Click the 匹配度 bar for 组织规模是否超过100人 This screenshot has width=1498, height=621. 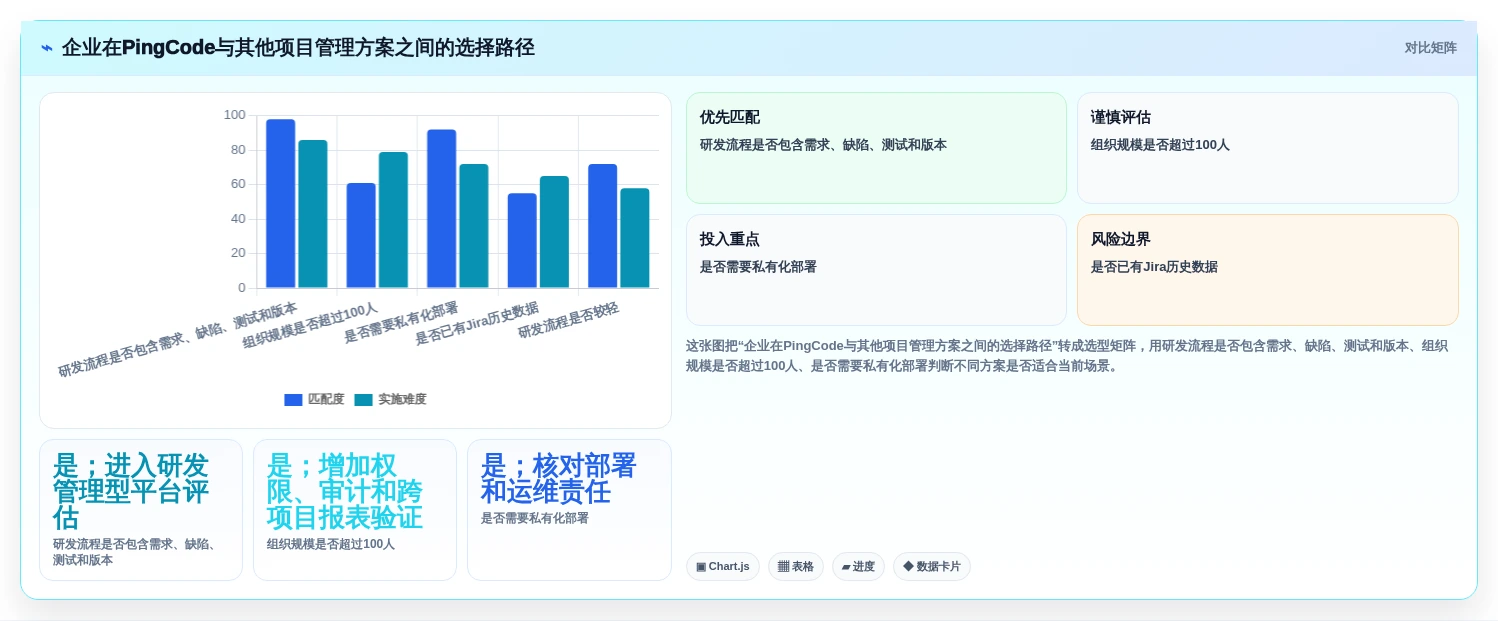click(361, 236)
